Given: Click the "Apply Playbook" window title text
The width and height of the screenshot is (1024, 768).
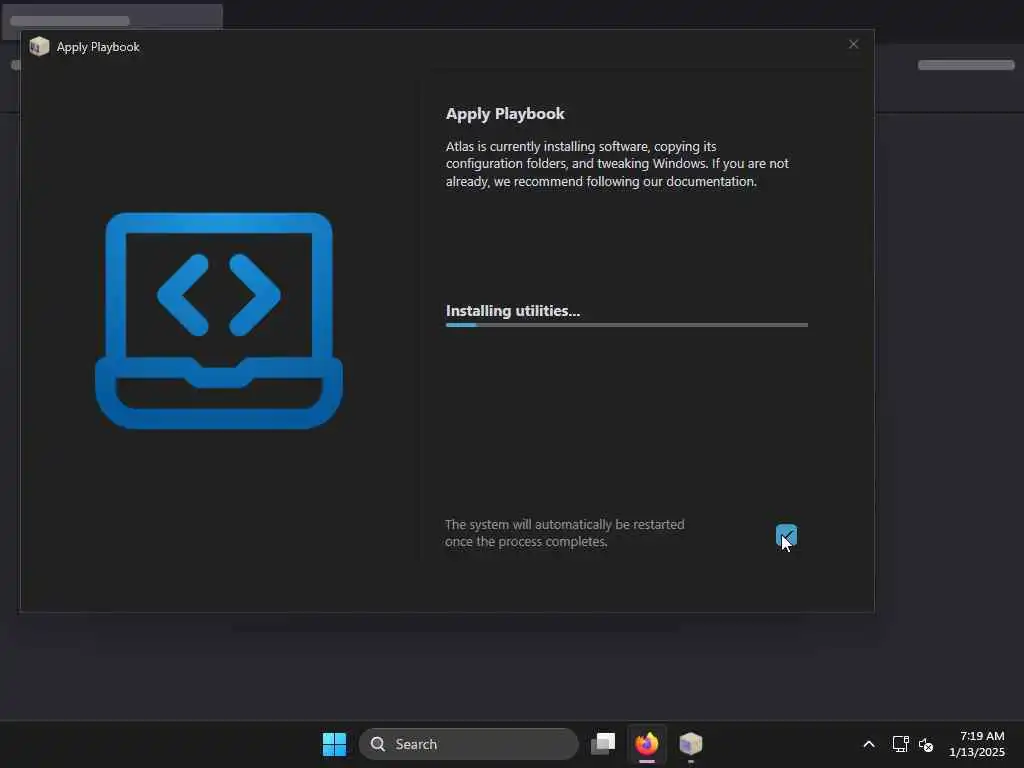Looking at the screenshot, I should point(98,47).
